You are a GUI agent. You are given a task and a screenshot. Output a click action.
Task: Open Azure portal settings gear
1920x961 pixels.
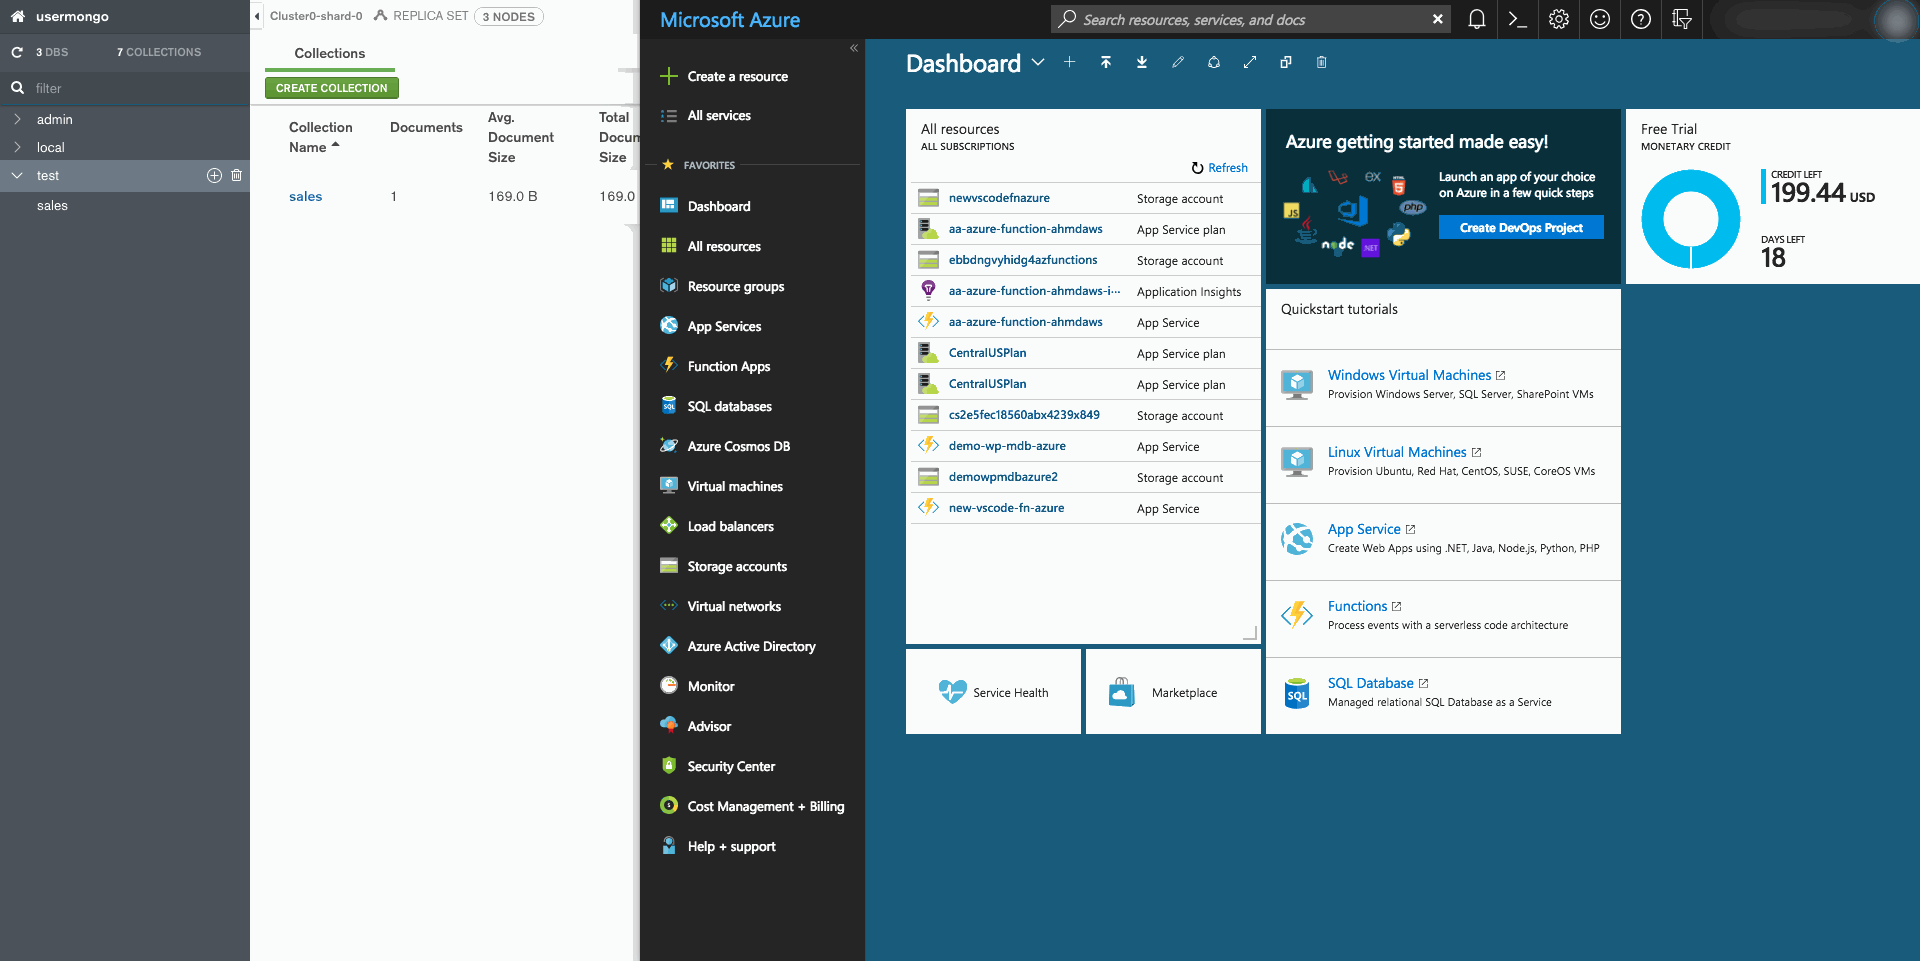(1558, 19)
